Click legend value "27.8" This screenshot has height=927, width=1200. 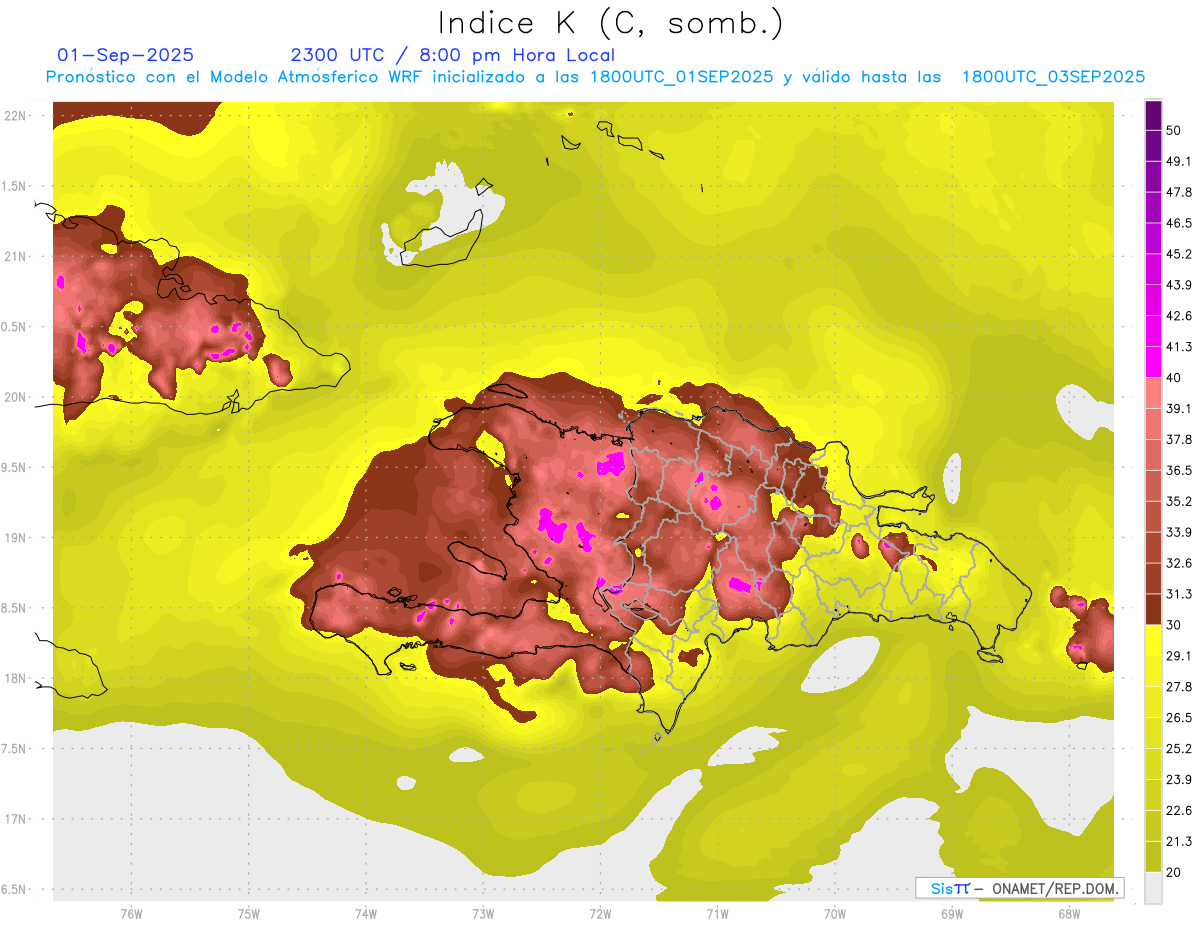pyautogui.click(x=1179, y=686)
